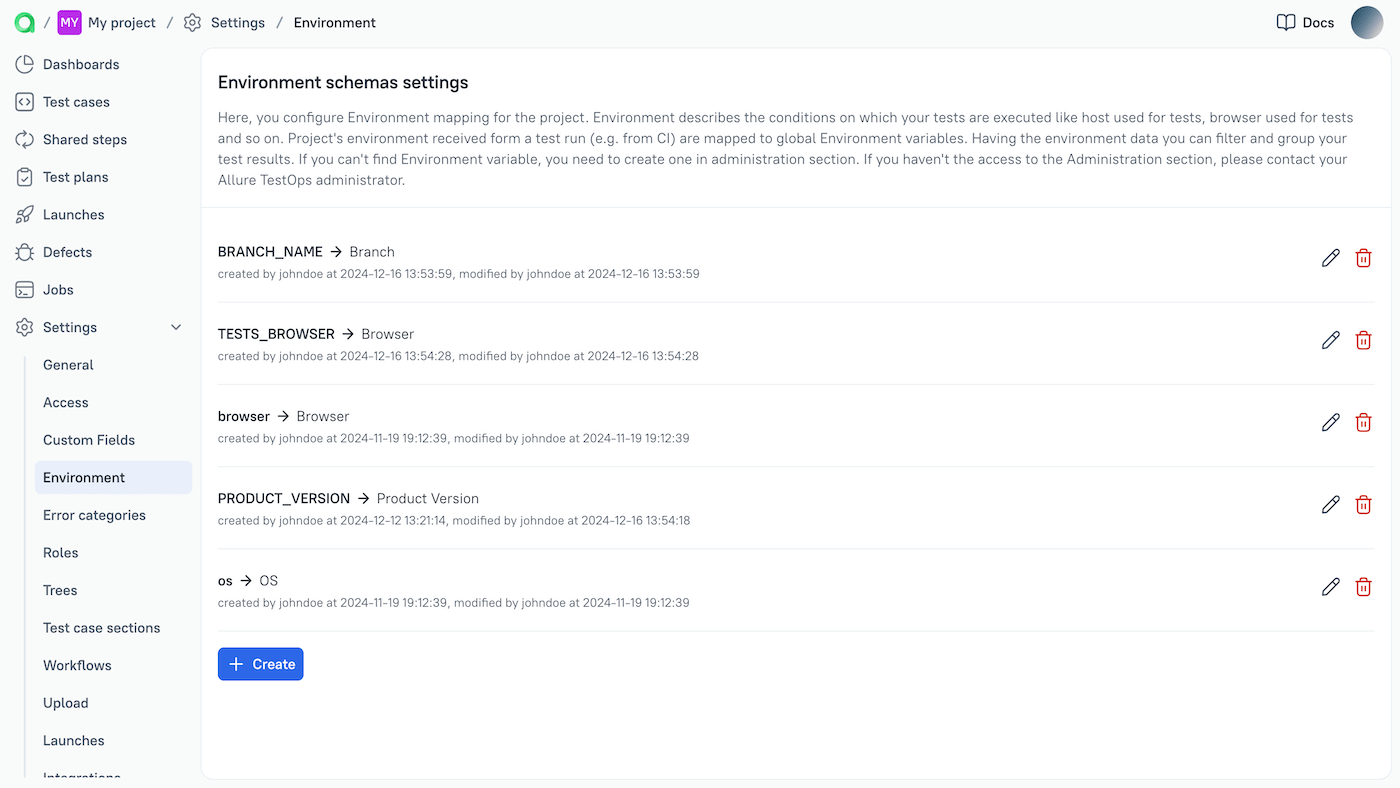Open the Jobs section icon
1400x788 pixels.
tap(25, 289)
